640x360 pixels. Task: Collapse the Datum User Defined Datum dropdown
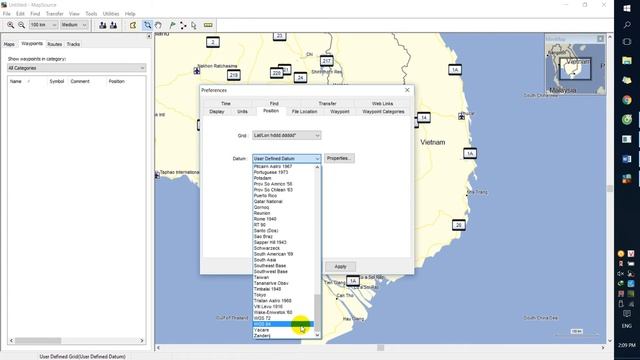[x=287, y=158]
